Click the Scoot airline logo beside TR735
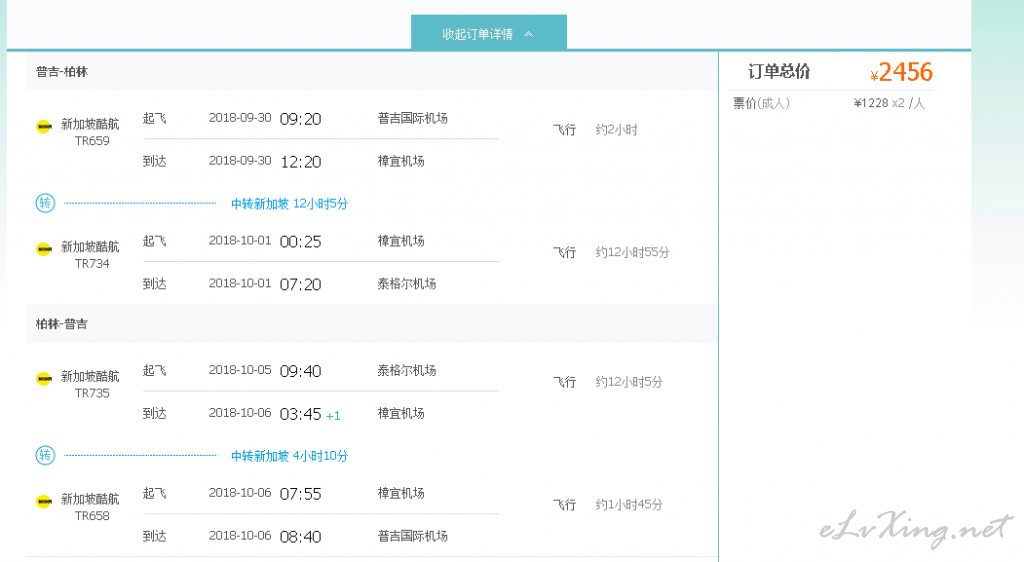Image resolution: width=1024 pixels, height=562 pixels. 44,379
